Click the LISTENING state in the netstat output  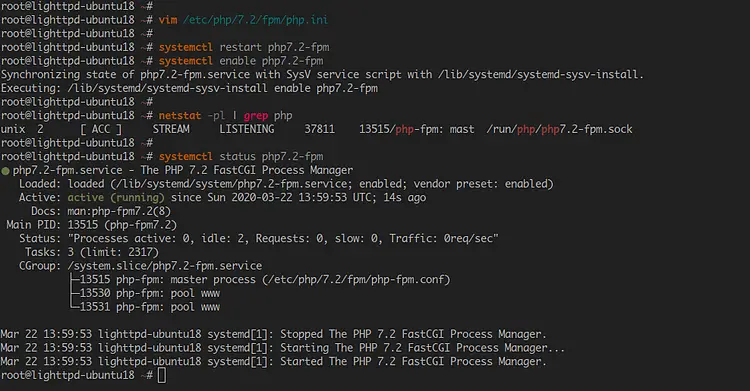[247, 129]
